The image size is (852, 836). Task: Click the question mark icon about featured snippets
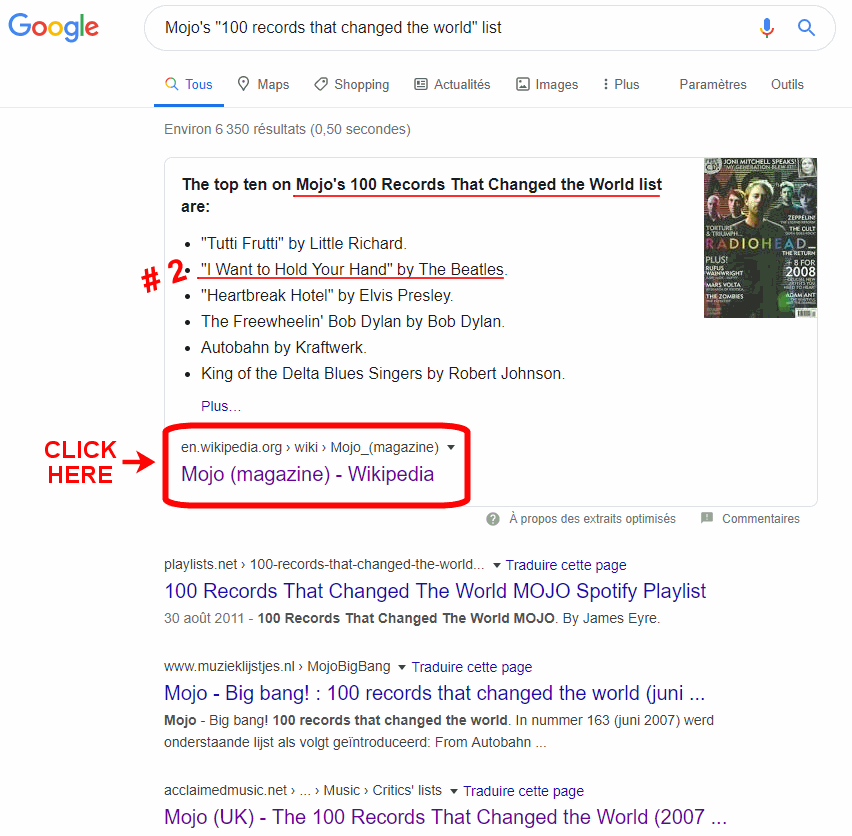(493, 519)
